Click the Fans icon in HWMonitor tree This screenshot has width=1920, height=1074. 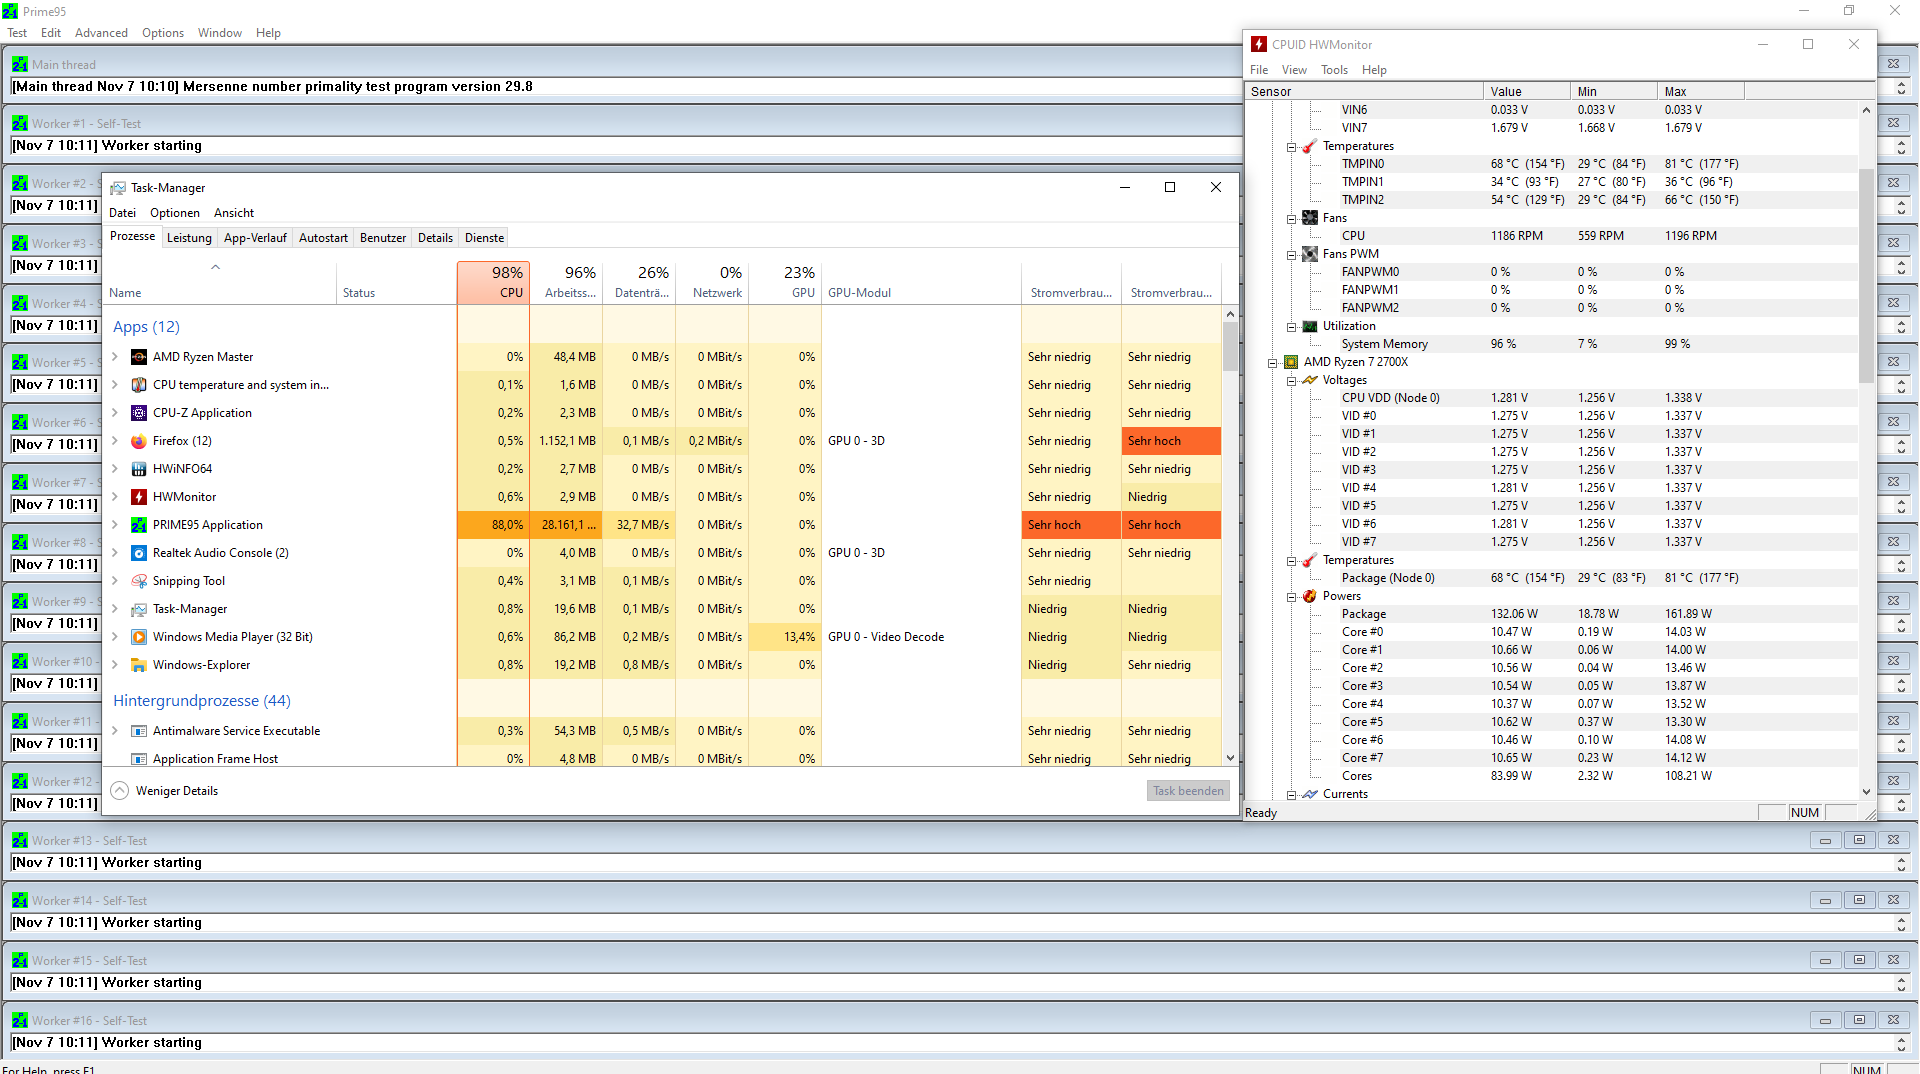pyautogui.click(x=1310, y=218)
